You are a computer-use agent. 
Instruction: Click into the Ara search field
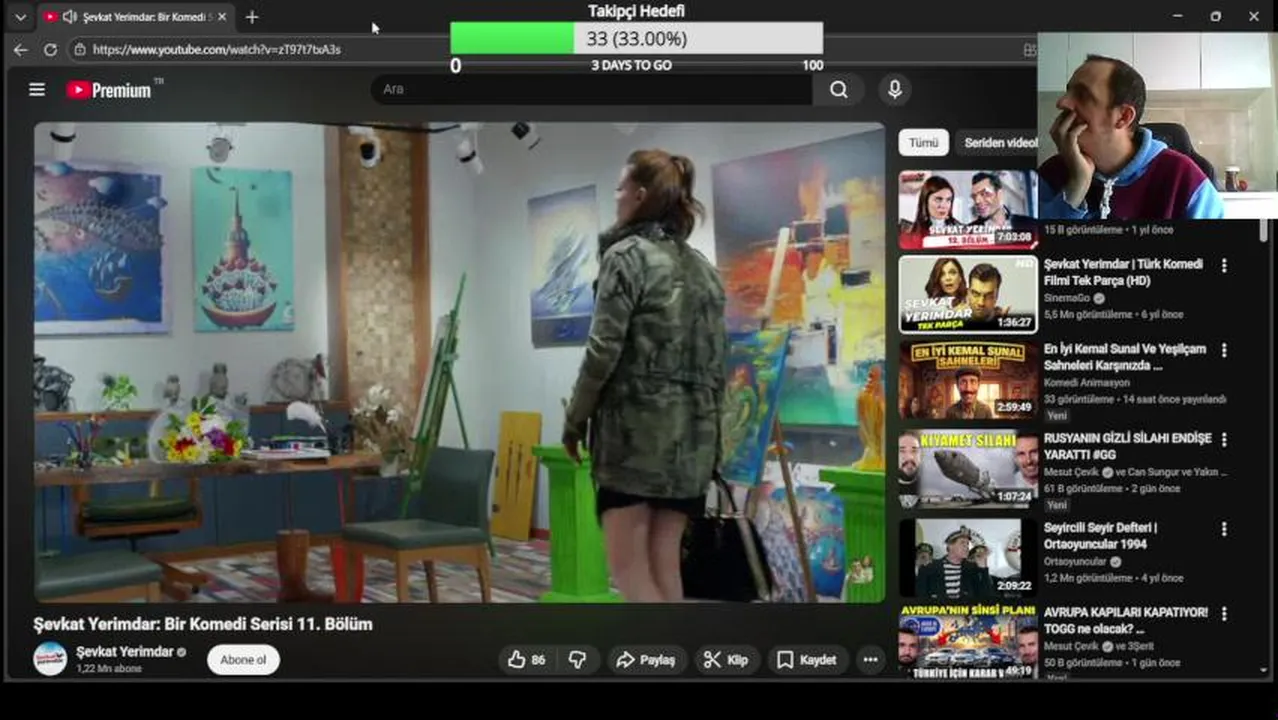(592, 89)
